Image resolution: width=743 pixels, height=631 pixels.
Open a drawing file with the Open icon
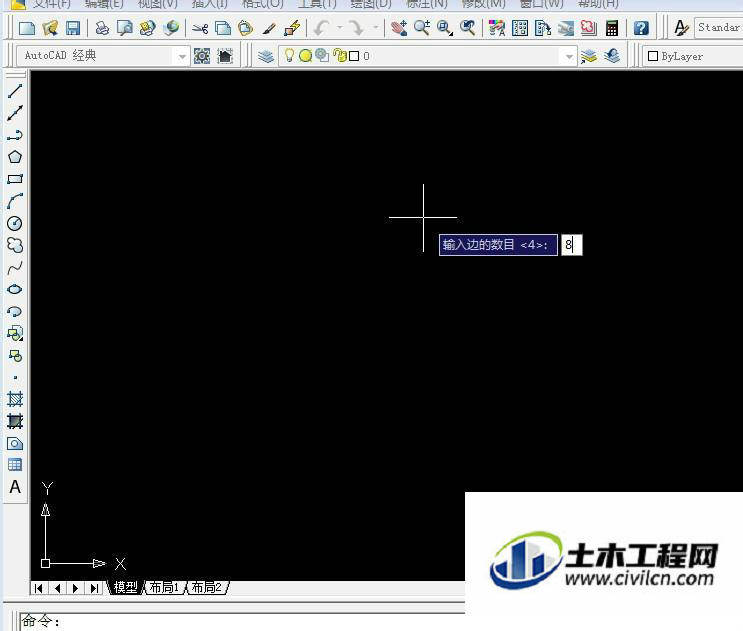click(x=50, y=28)
